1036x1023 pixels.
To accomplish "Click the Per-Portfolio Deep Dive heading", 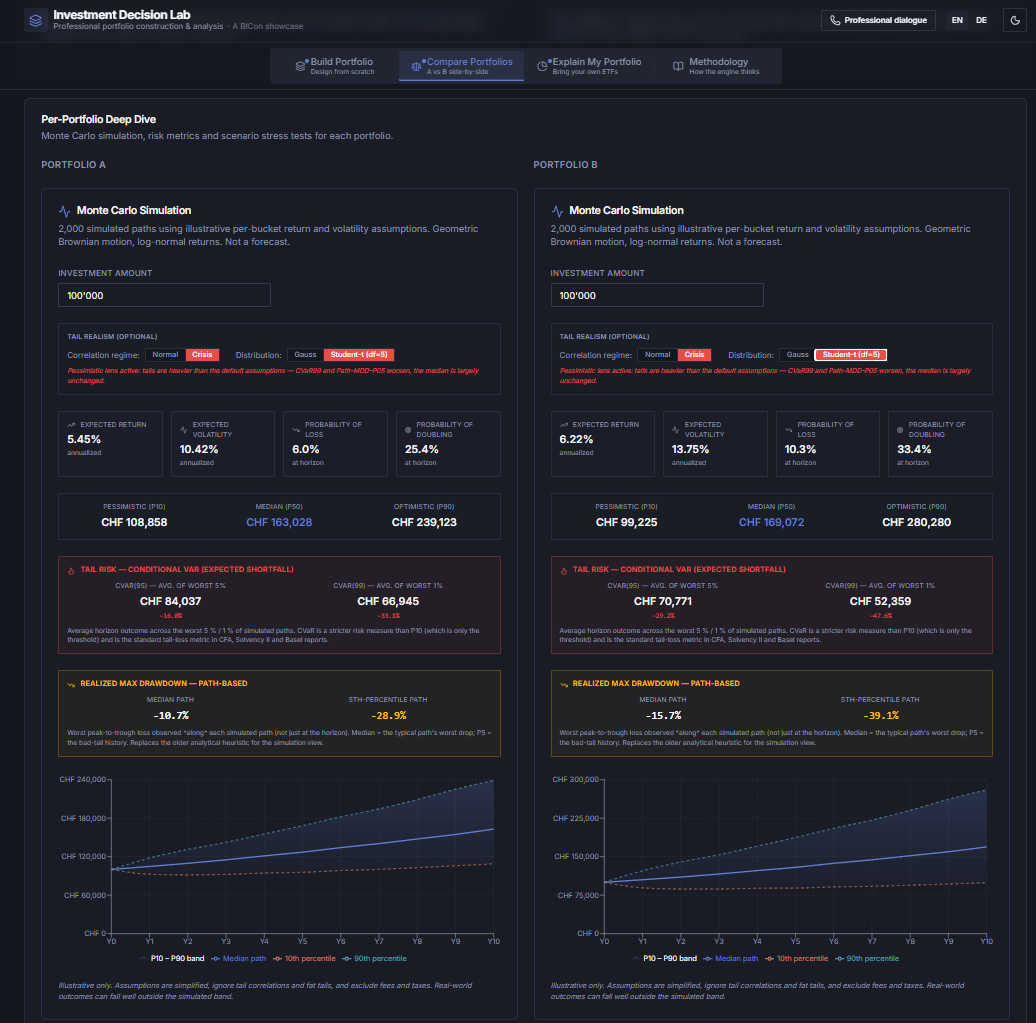I will (98, 120).
